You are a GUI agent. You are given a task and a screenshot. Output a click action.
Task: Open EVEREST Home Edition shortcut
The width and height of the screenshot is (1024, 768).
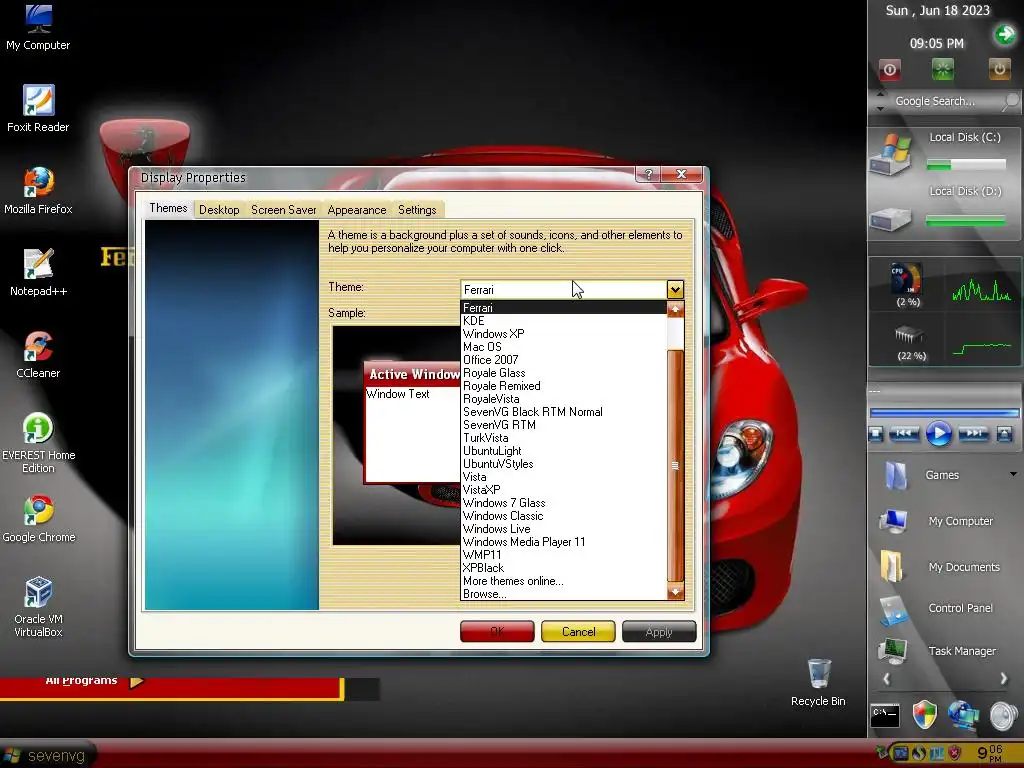38,443
